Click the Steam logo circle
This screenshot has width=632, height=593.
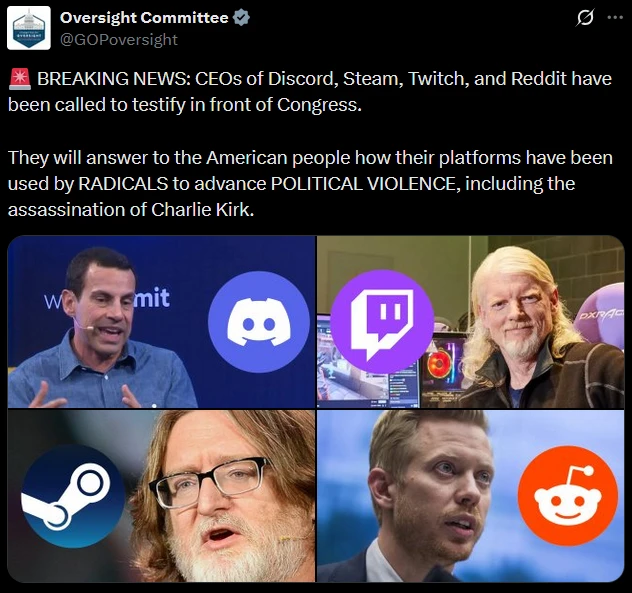(x=73, y=496)
